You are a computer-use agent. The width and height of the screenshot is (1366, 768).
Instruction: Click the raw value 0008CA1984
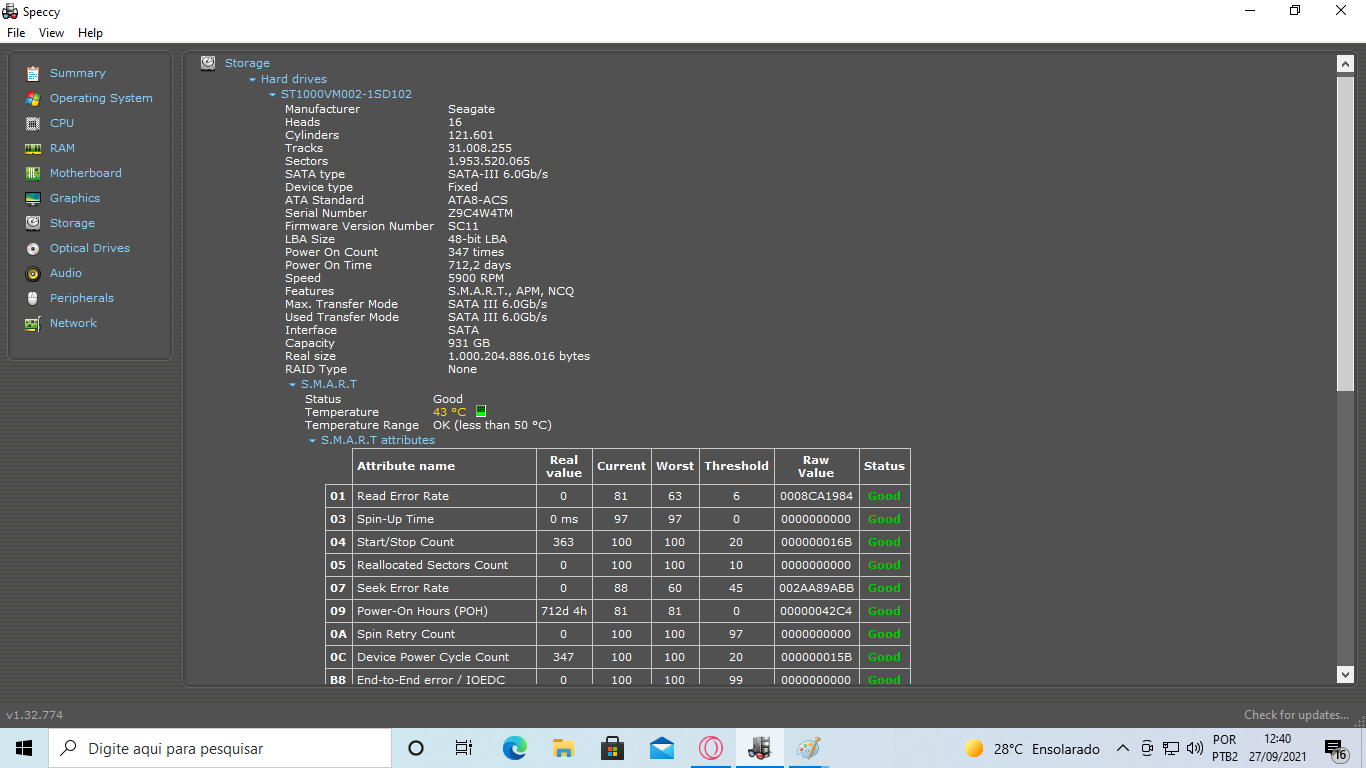816,496
